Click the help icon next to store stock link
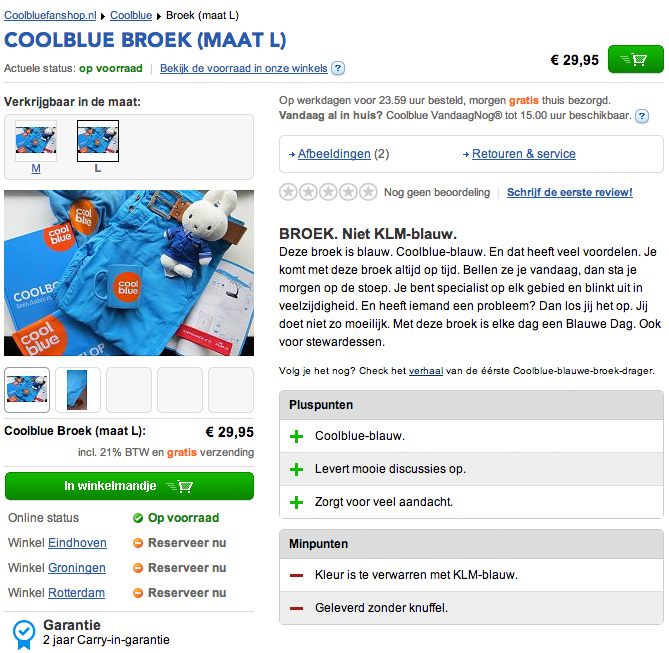 click(338, 69)
